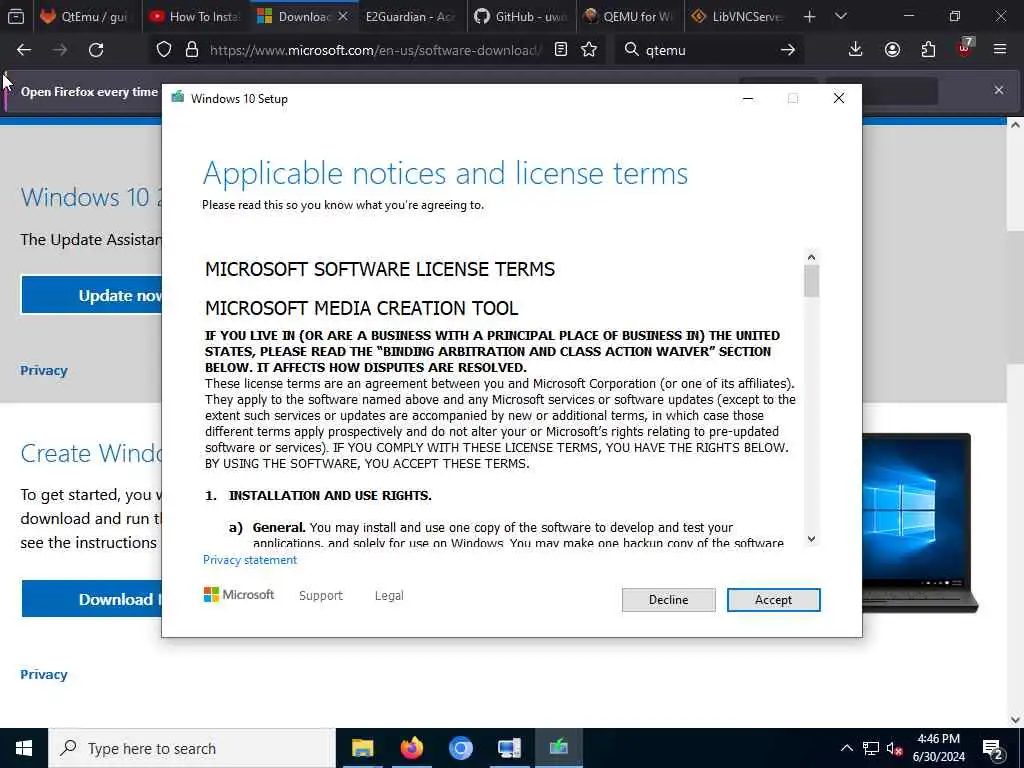Click the browser page scrollbar up arrow

1016,124
